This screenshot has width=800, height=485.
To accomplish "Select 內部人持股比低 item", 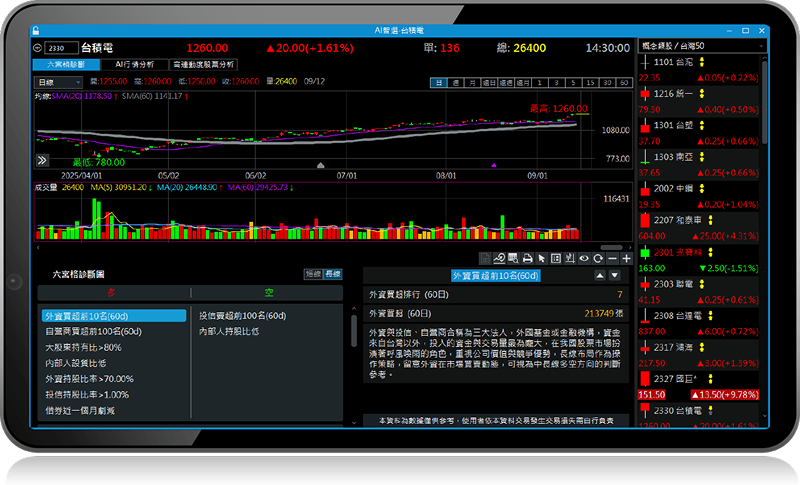I will point(229,331).
